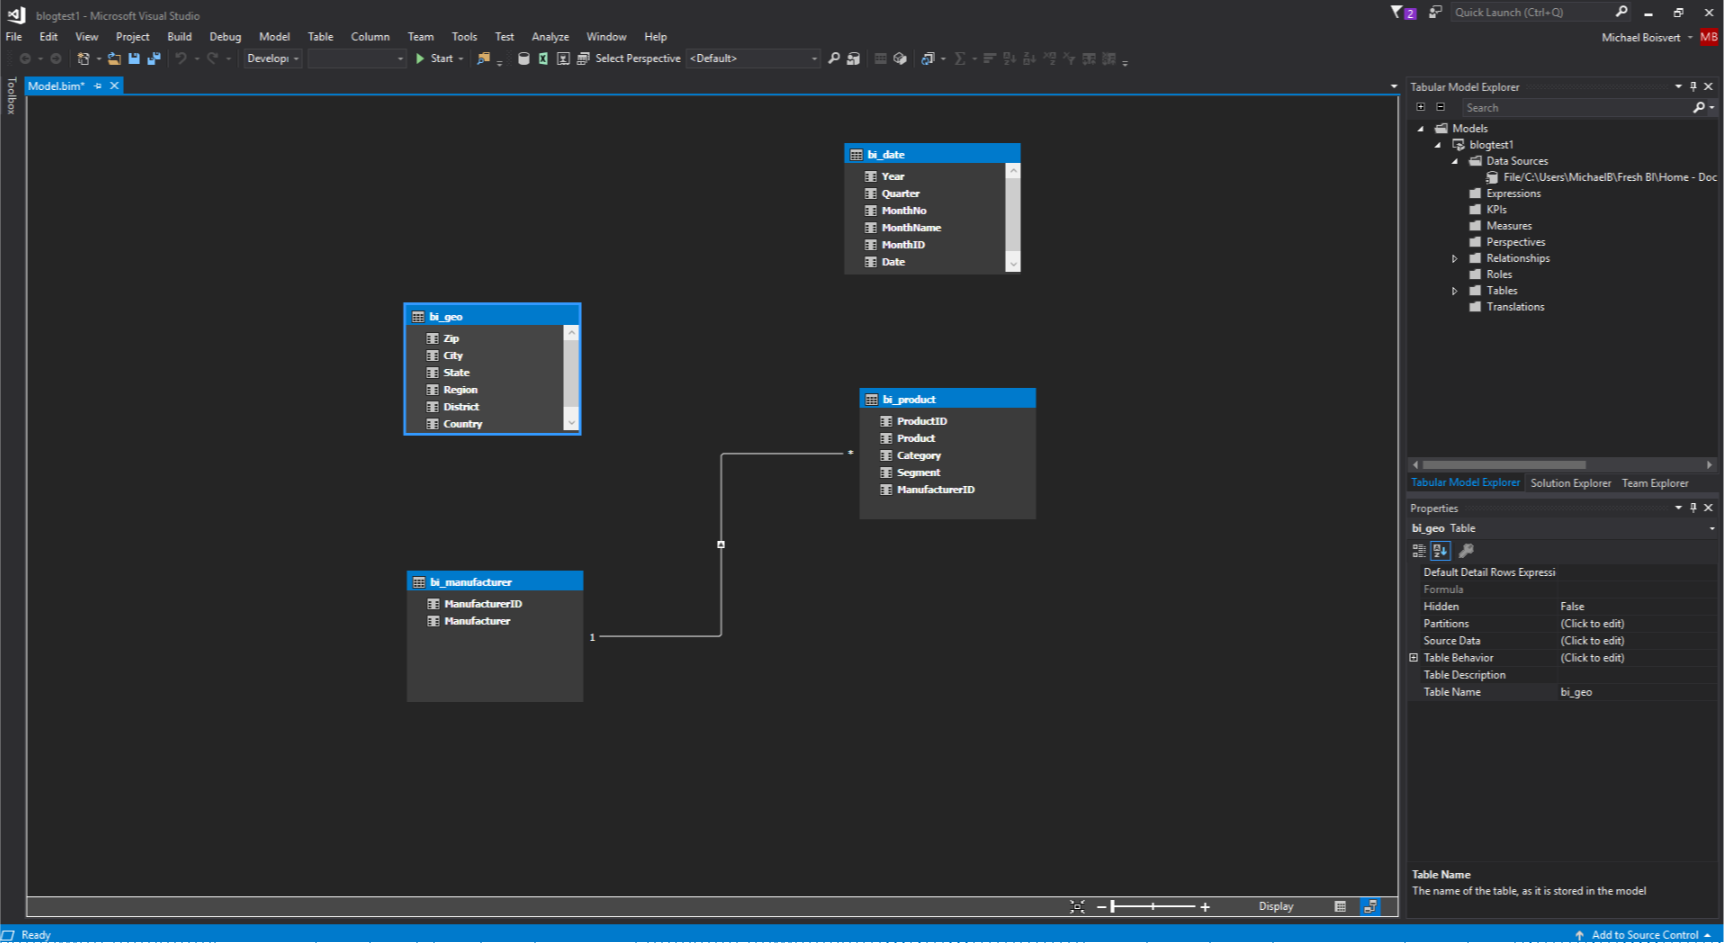Select the Measures folder in the tree
The height and width of the screenshot is (943, 1724).
pyautogui.click(x=1508, y=226)
